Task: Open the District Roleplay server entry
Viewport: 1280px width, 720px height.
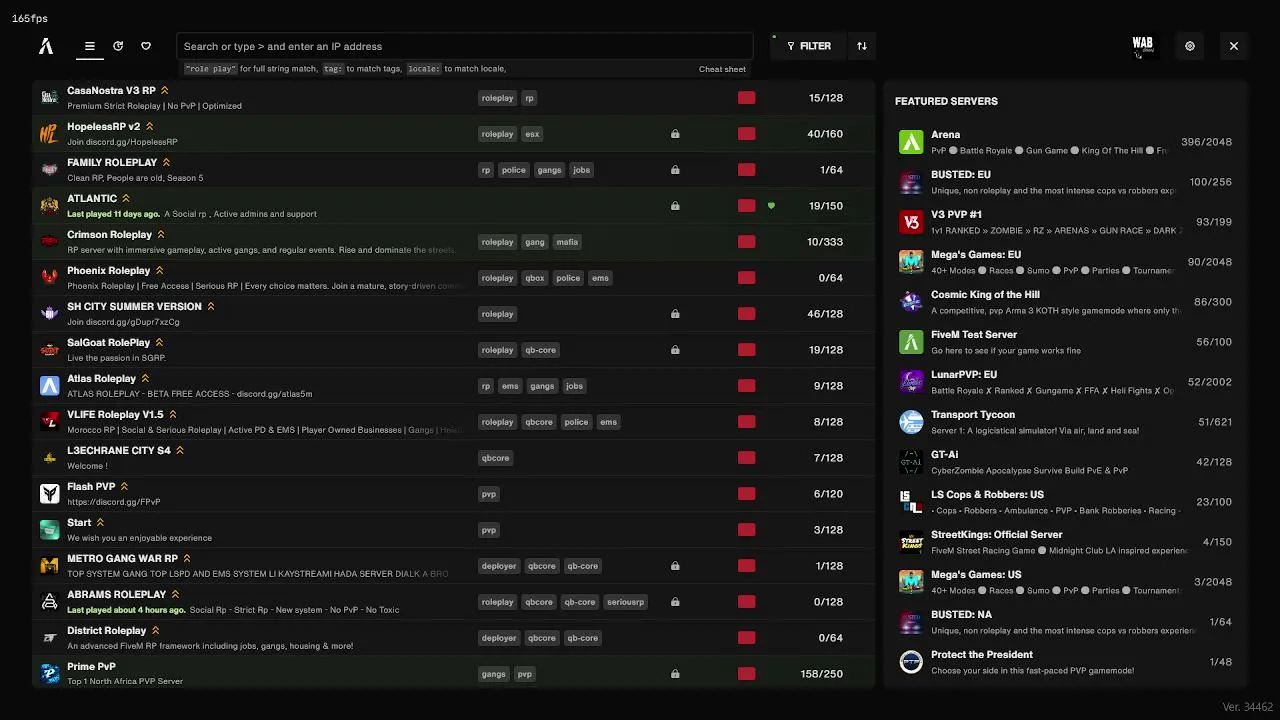Action: pos(454,638)
